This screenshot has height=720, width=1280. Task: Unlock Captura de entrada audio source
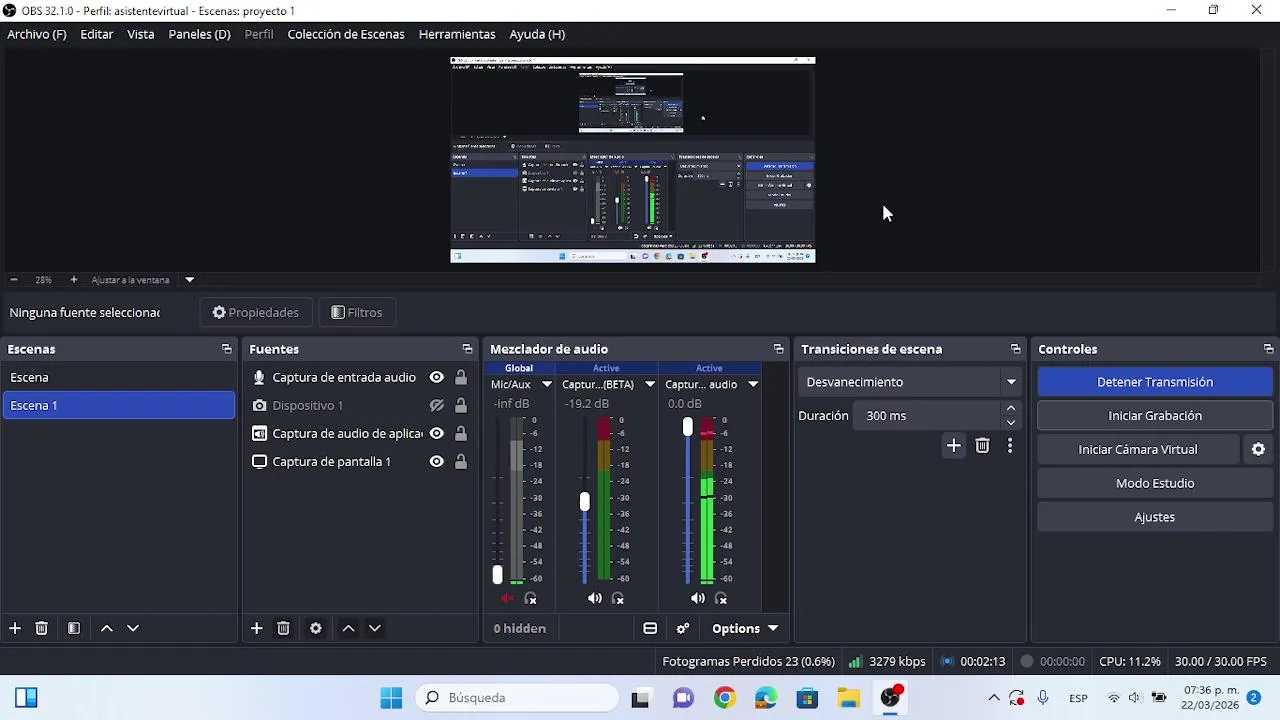(461, 377)
